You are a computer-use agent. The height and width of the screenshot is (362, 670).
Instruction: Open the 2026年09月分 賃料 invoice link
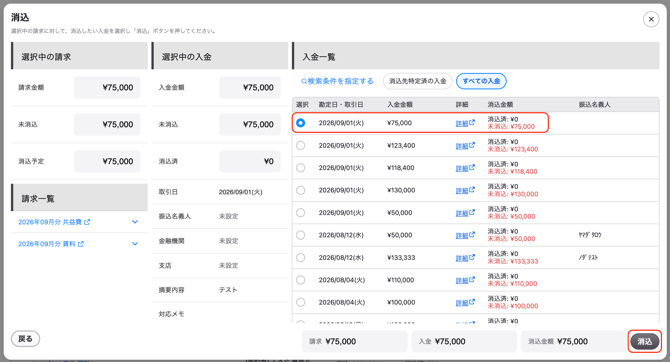tap(51, 244)
